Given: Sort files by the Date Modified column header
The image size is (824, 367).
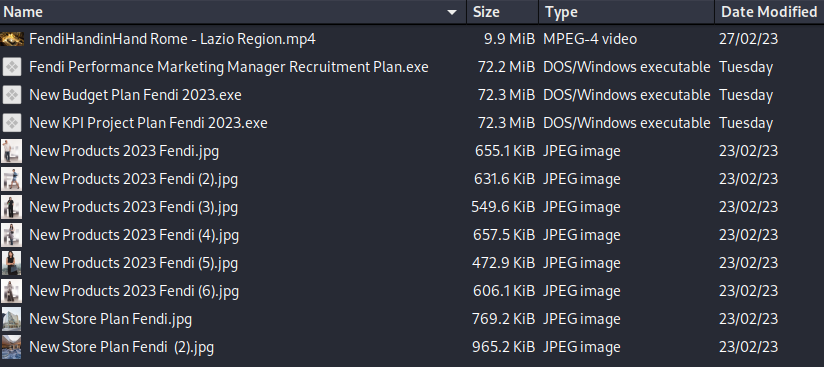Looking at the screenshot, I should (769, 12).
